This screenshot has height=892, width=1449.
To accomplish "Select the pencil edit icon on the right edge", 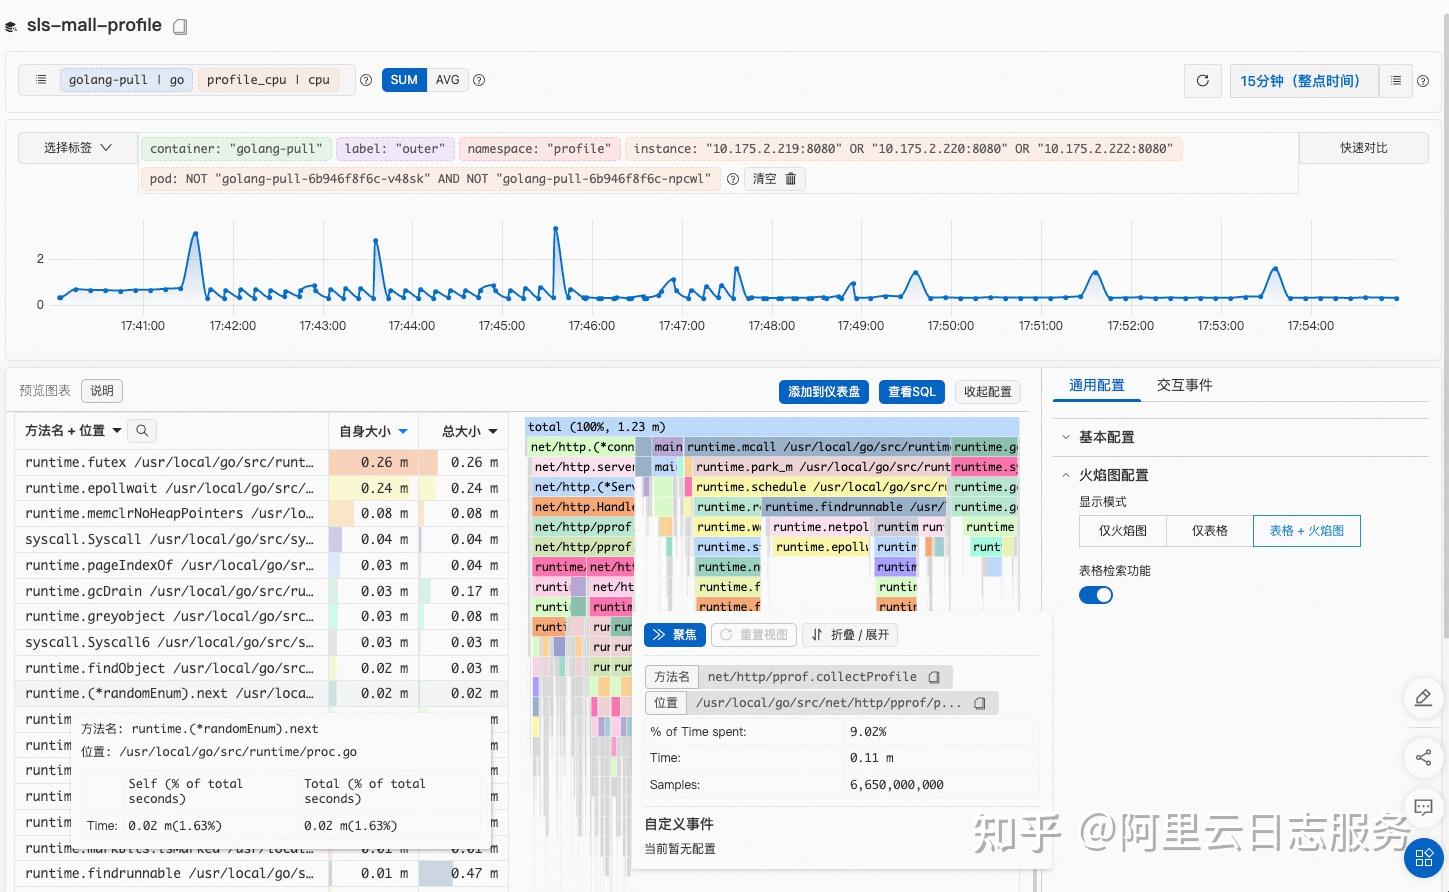I will (x=1423, y=698).
